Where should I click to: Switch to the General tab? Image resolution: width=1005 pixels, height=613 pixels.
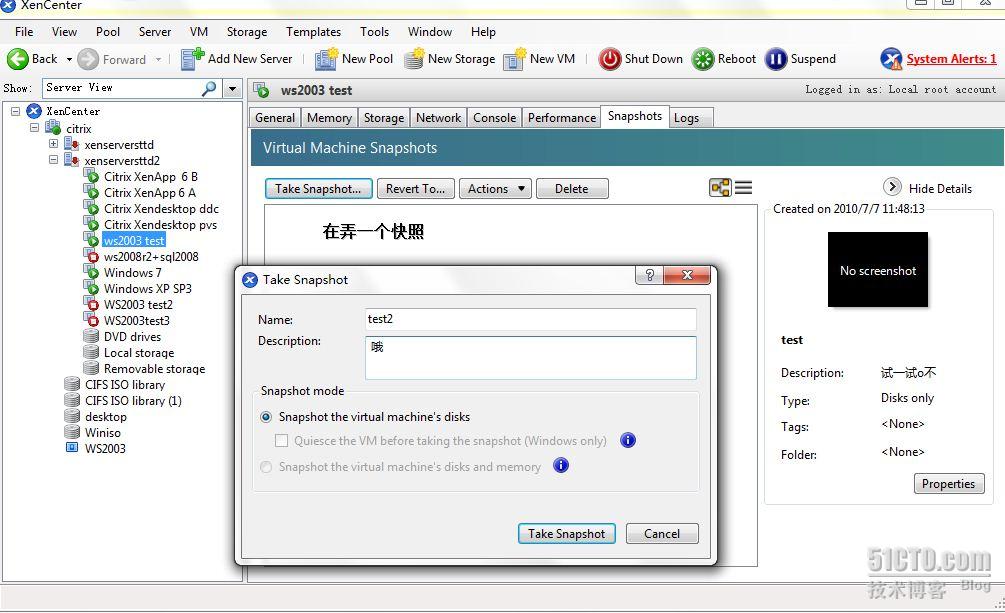click(x=274, y=117)
